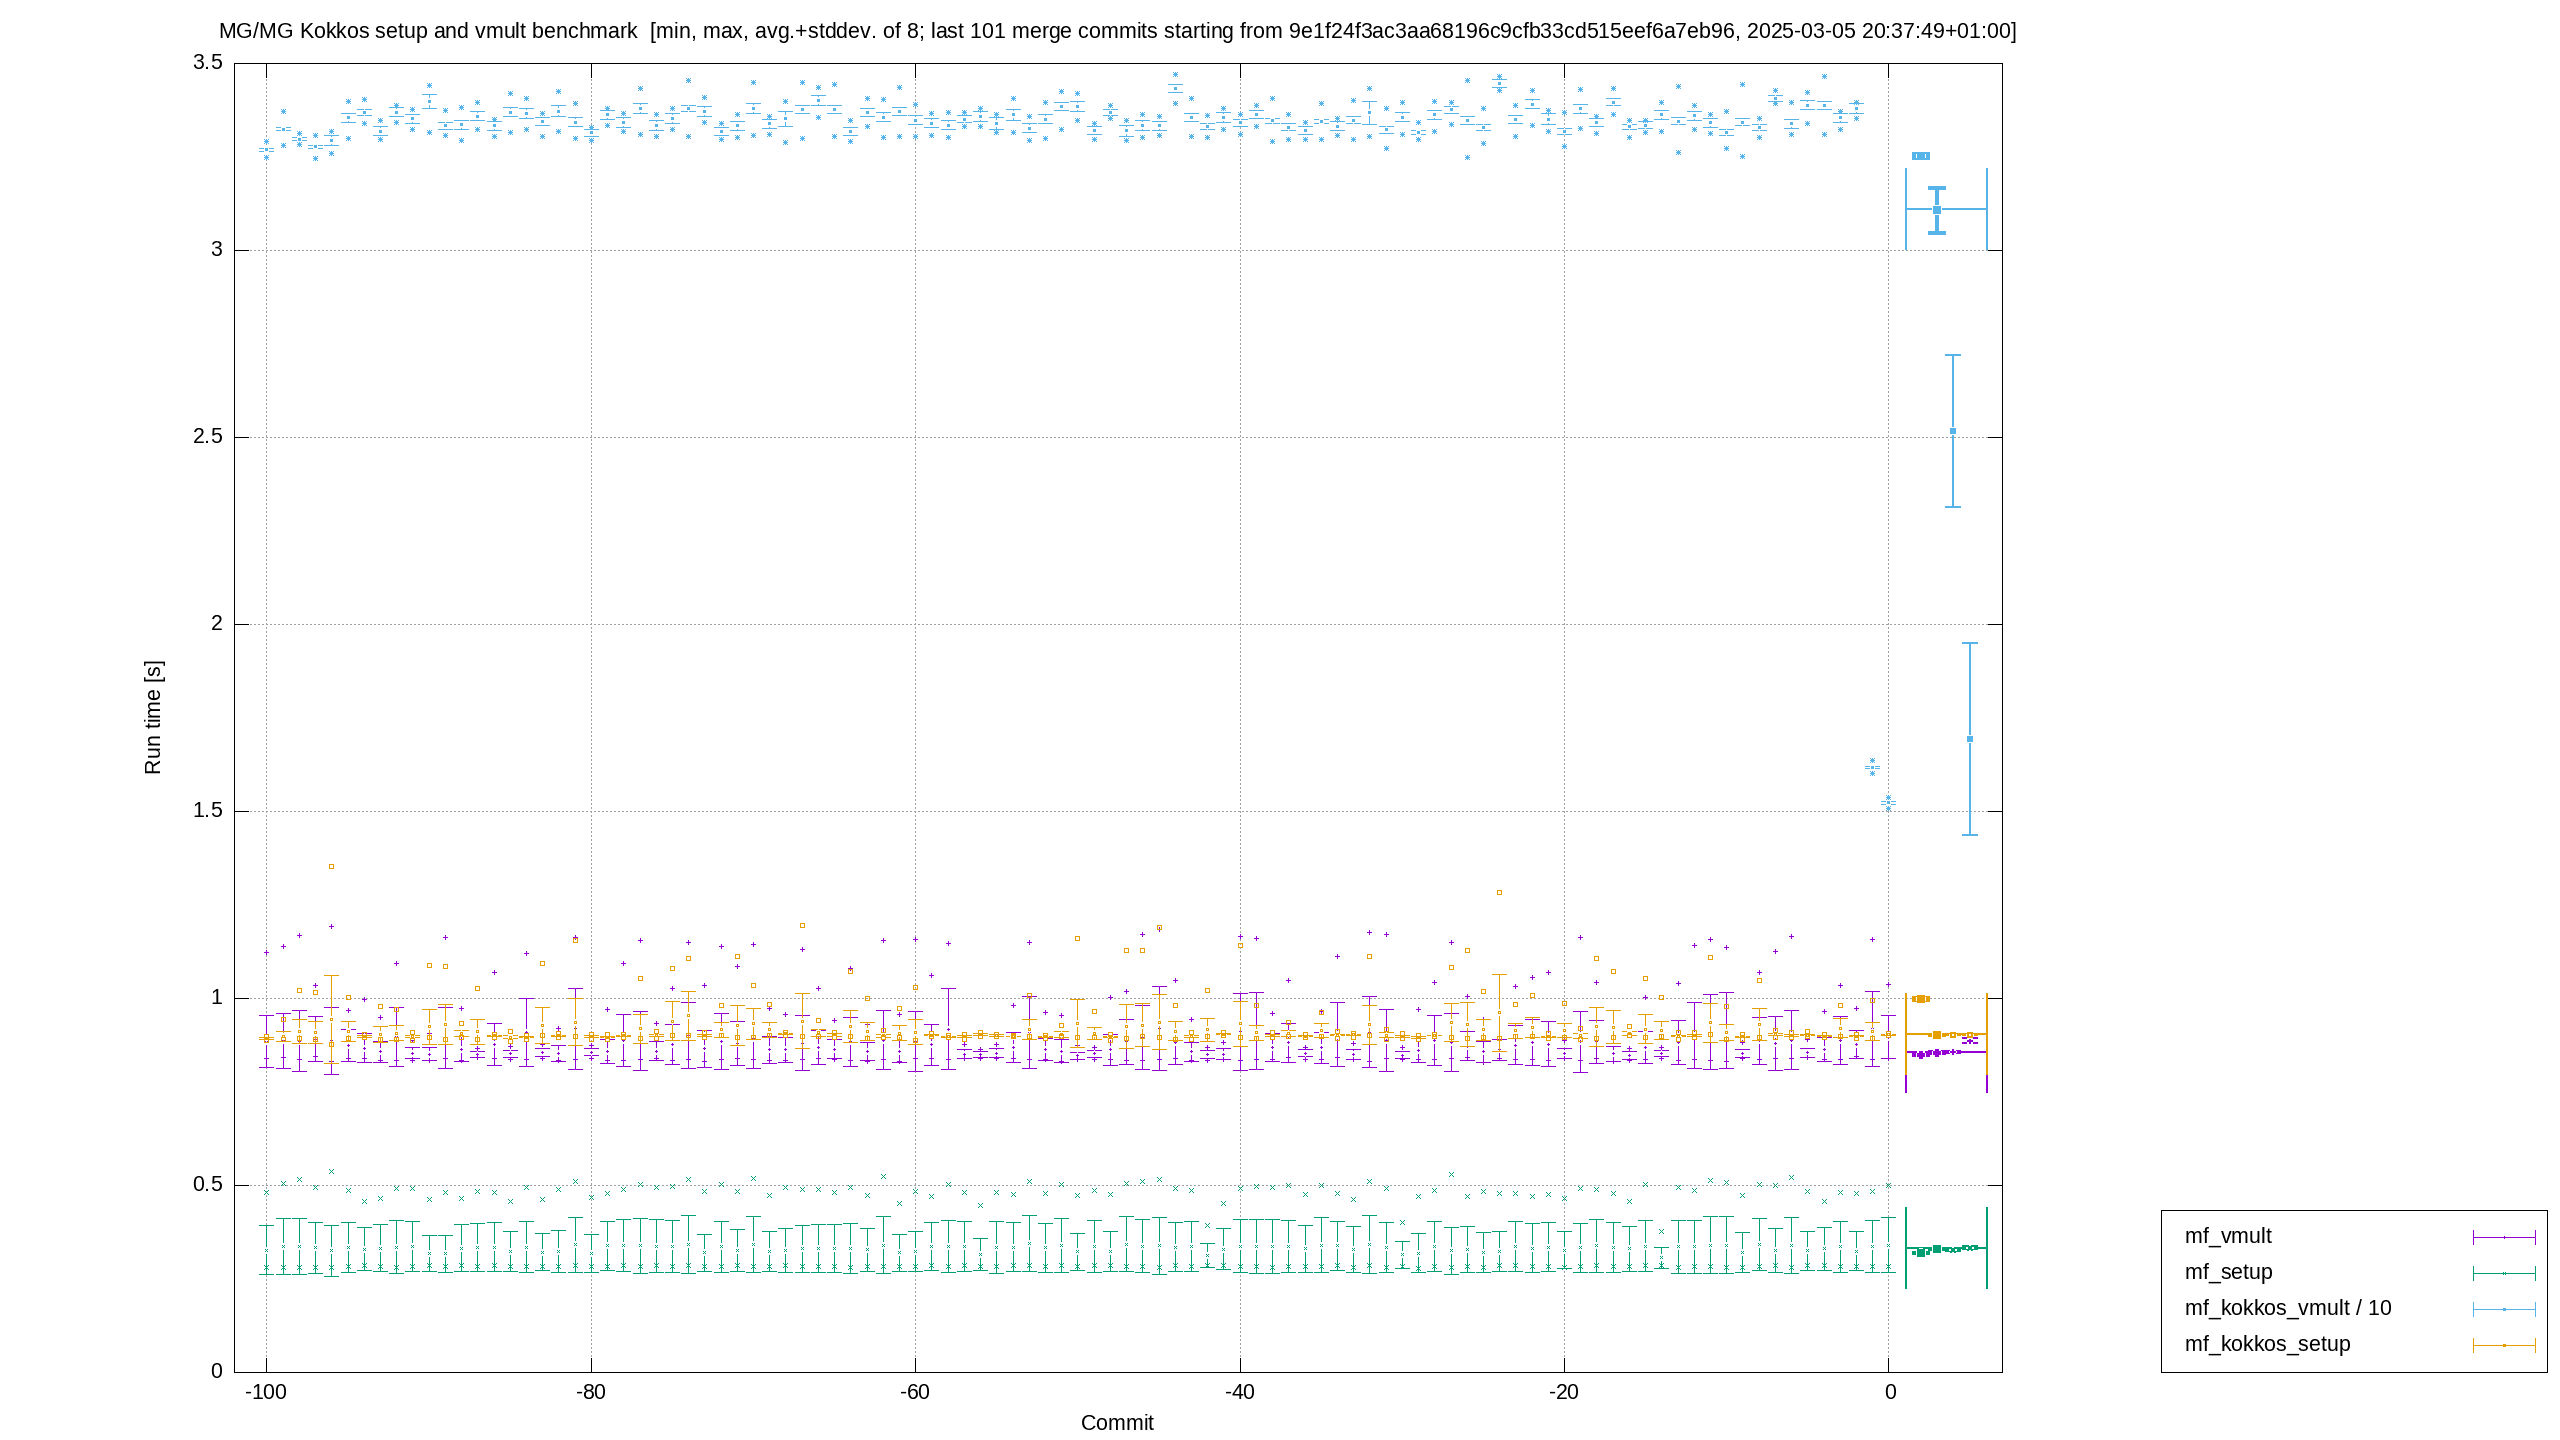Click the gray mf_setup legend line sample
This screenshot has height=1440, width=2560.
click(2504, 1273)
